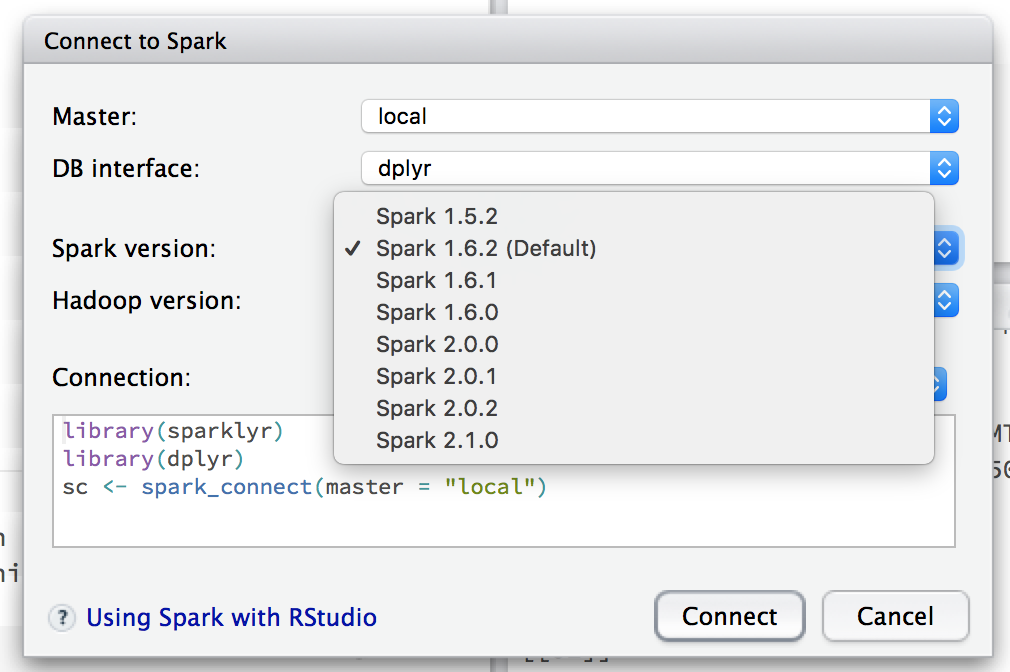1010x672 pixels.
Task: Select Spark 2.0.0 version
Action: (634, 345)
